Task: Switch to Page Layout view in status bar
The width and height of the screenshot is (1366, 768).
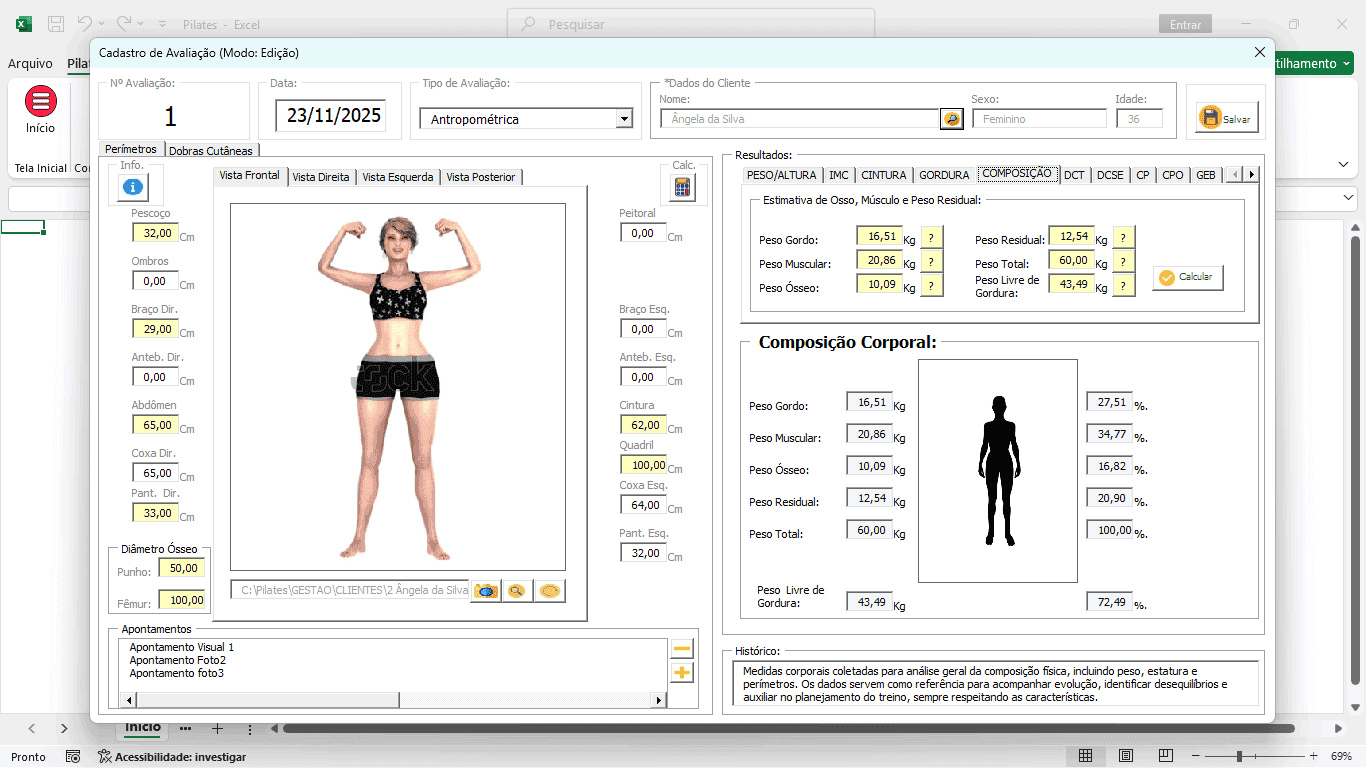Action: 1126,756
